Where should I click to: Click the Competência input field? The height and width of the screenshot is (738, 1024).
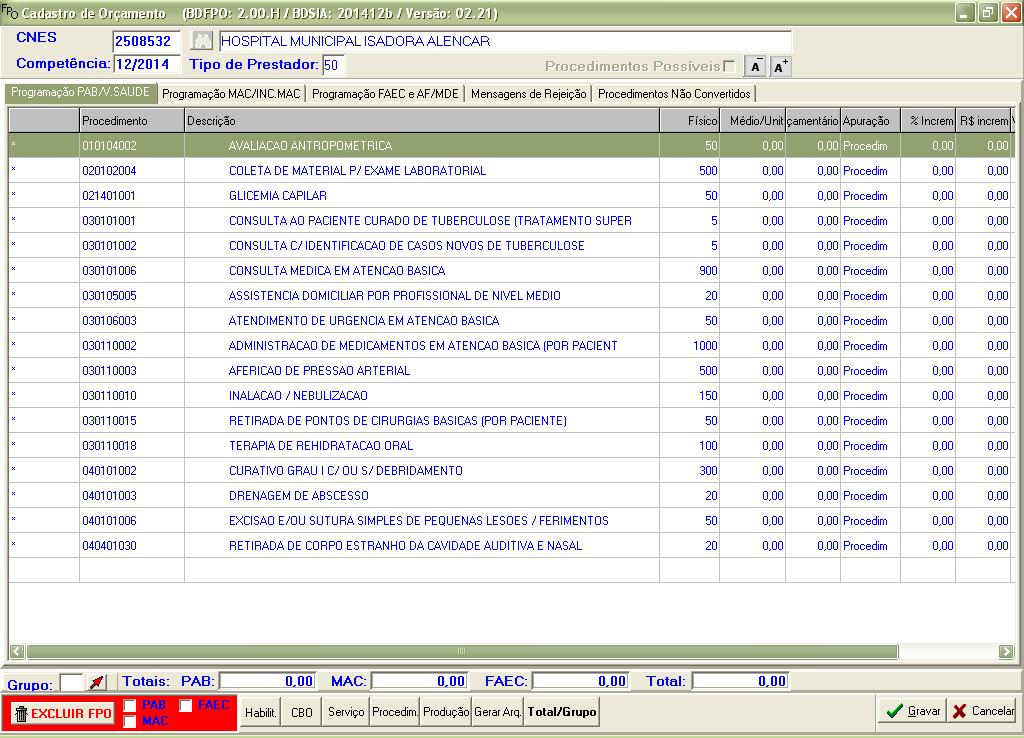(147, 65)
